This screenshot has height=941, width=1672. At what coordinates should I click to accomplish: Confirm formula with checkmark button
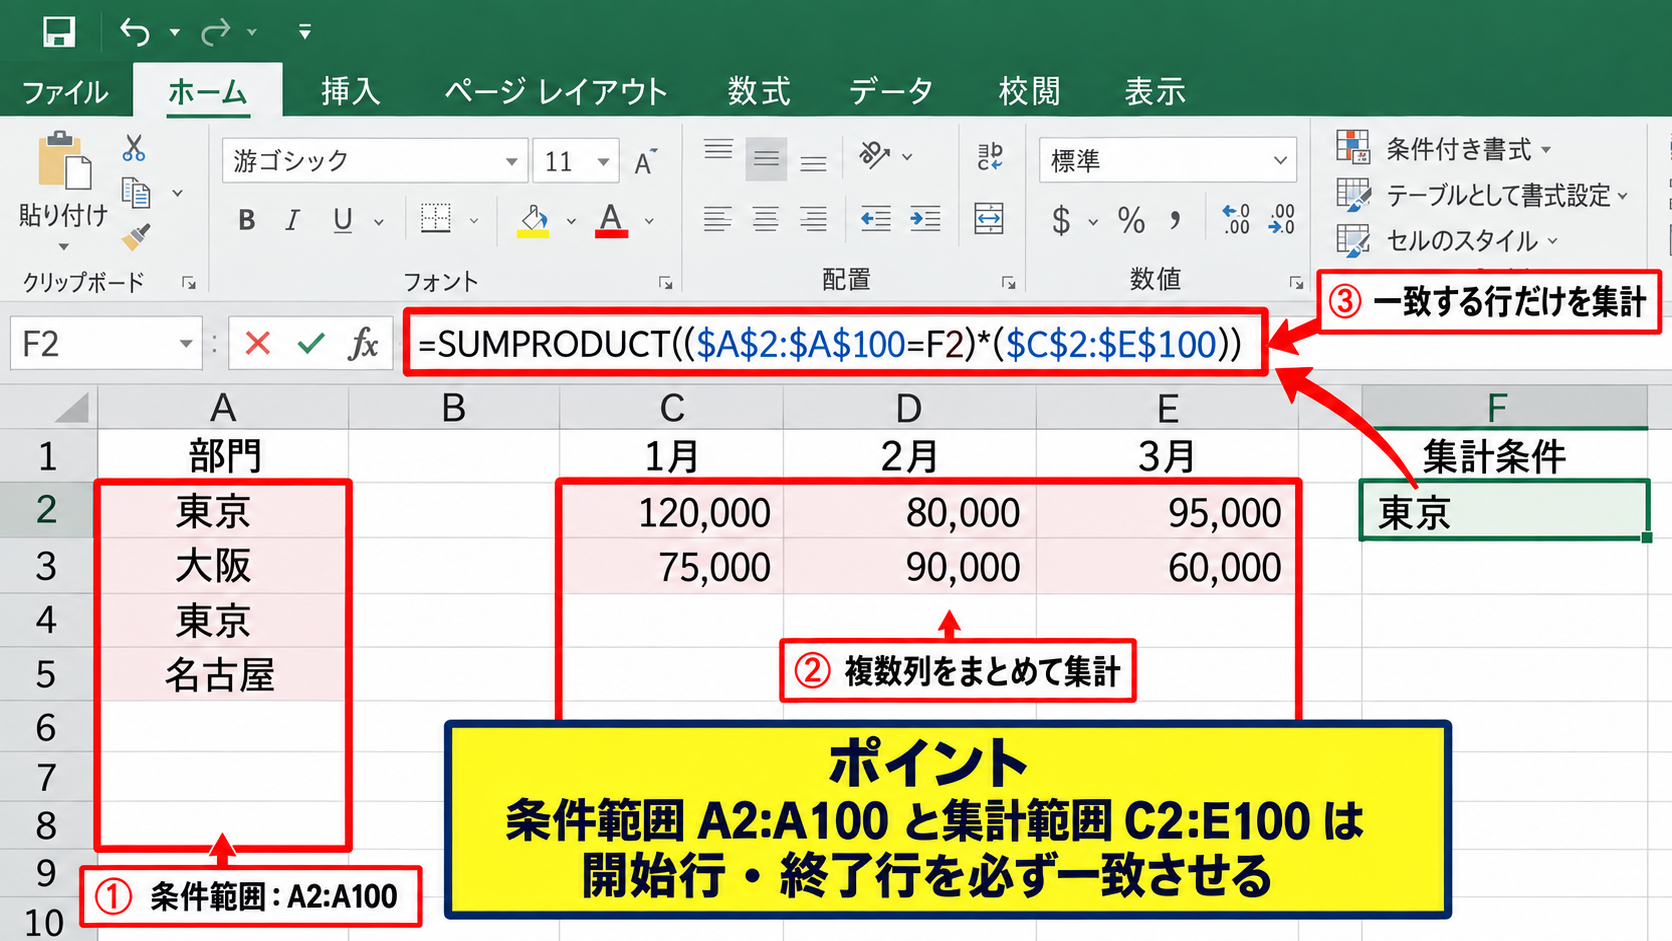311,344
